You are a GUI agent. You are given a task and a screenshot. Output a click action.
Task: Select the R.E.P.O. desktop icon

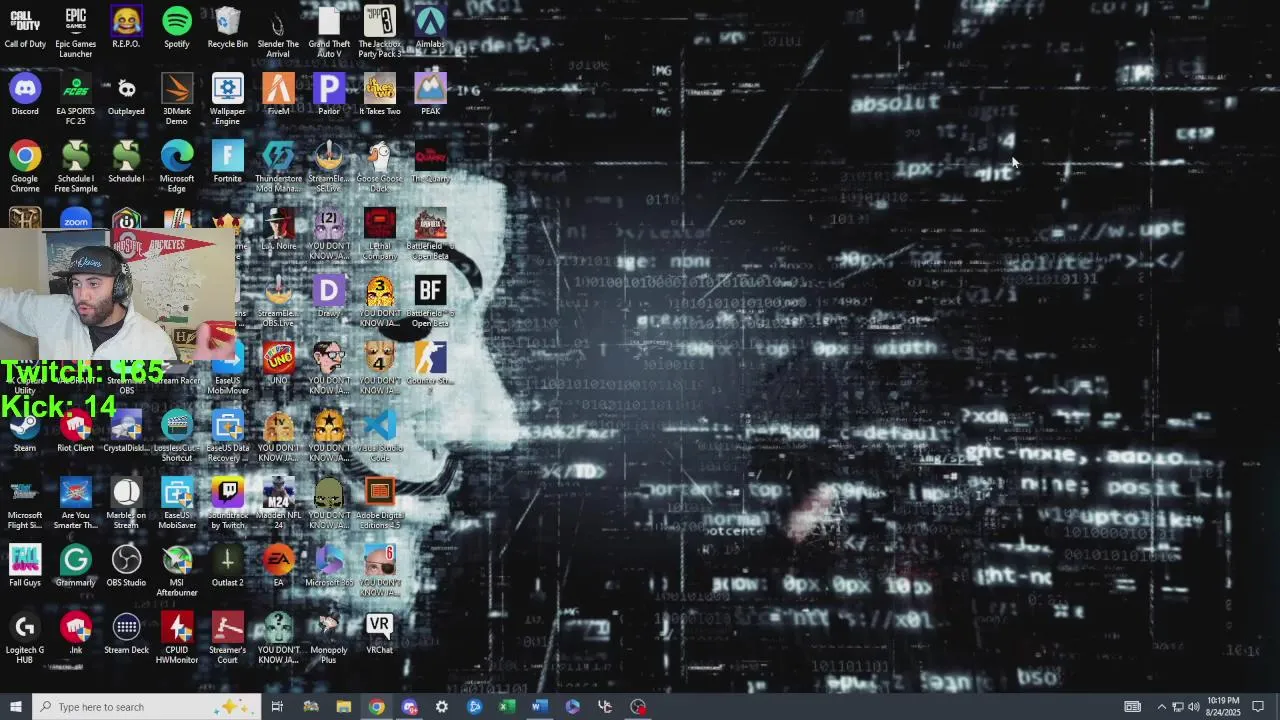[x=126, y=28]
